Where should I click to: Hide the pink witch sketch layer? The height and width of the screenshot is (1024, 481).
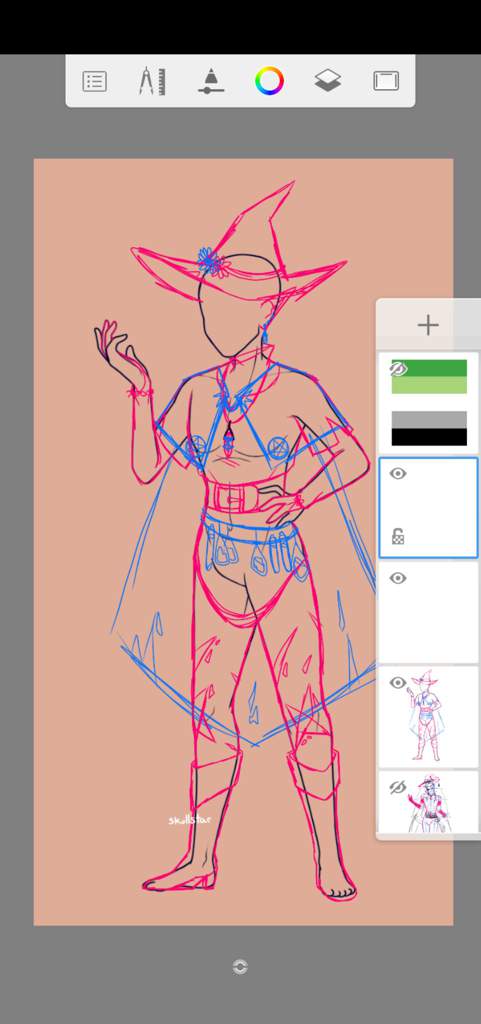click(397, 682)
